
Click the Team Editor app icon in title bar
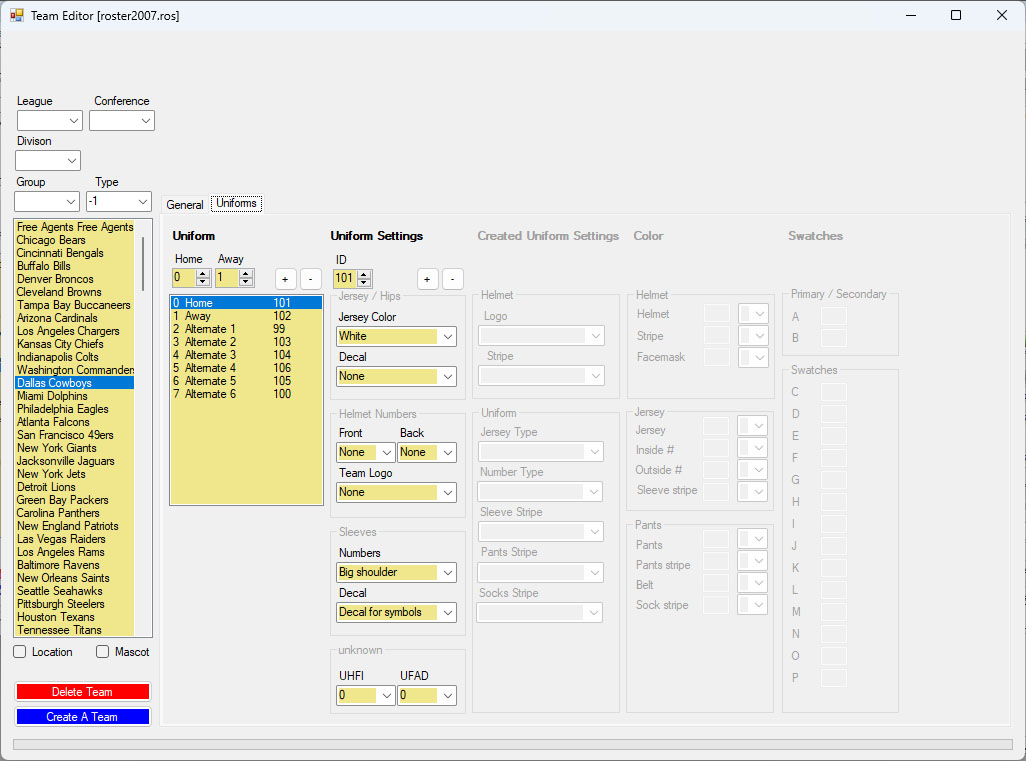[16, 15]
